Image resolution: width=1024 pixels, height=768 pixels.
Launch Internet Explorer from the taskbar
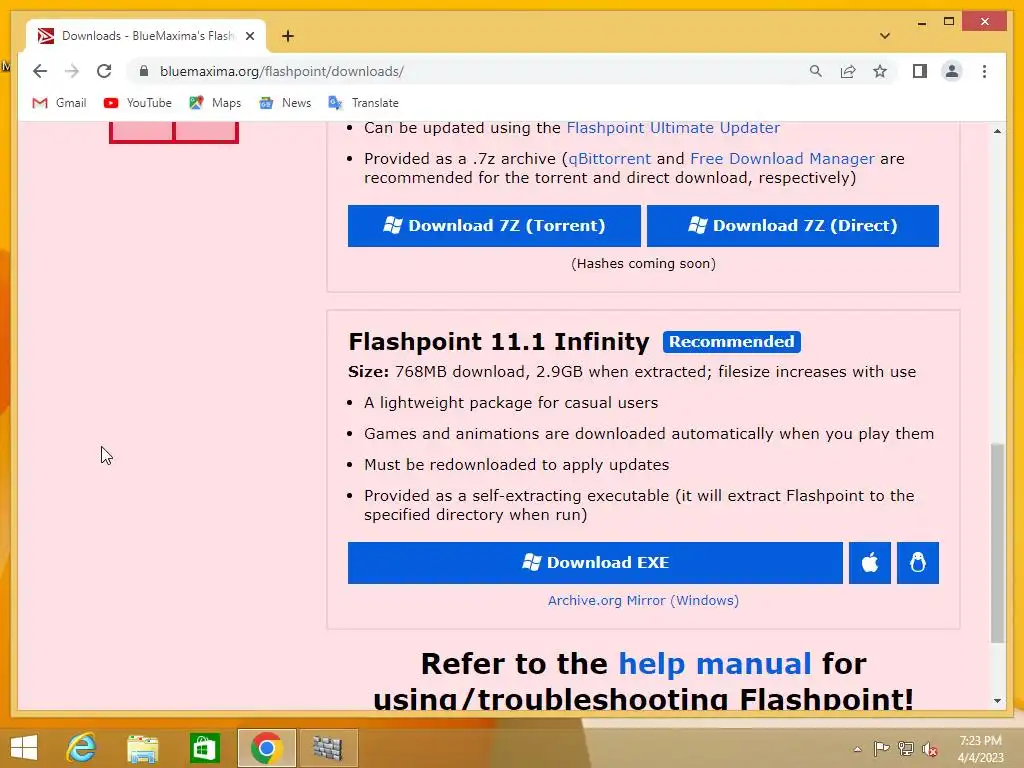pos(82,748)
